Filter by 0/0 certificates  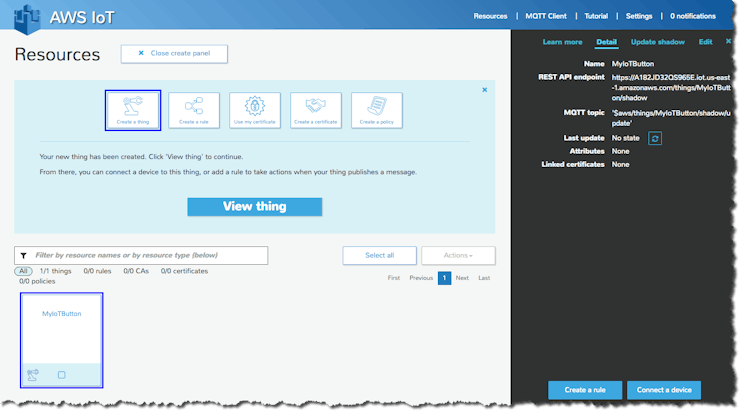[x=184, y=271]
